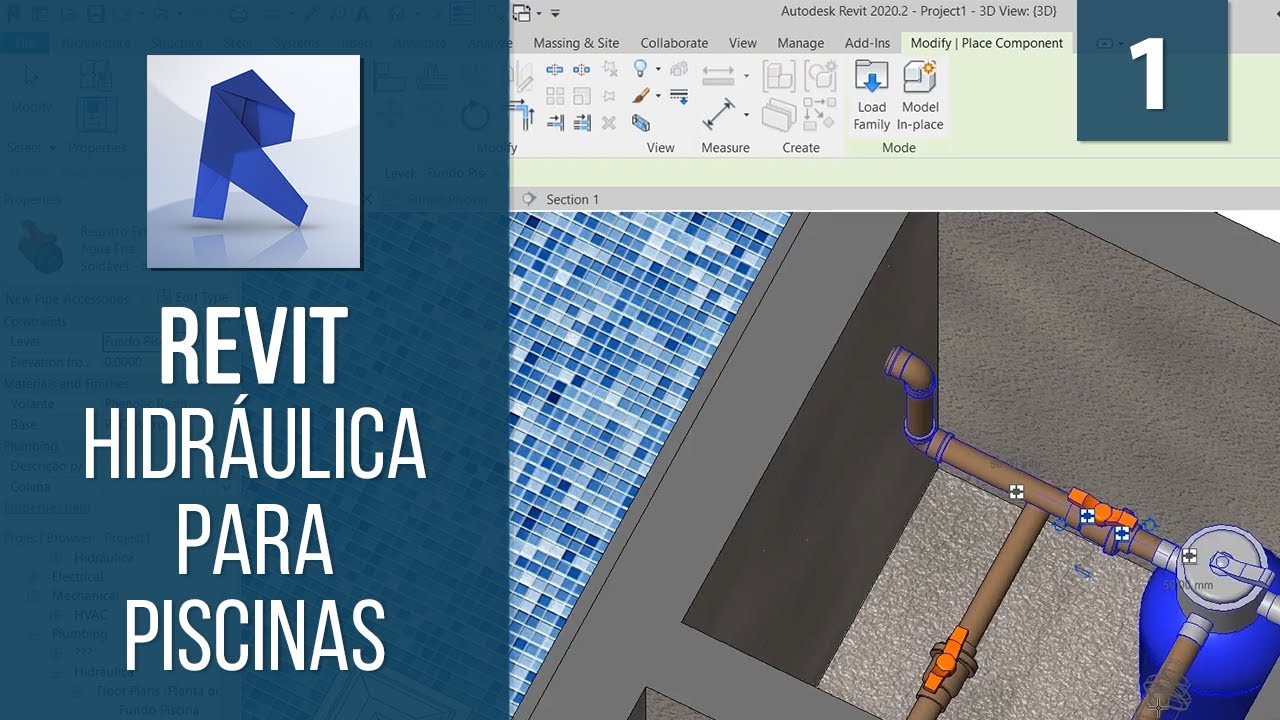This screenshot has height=720, width=1280.
Task: Click the greyed Delete X icon
Action: click(x=609, y=123)
